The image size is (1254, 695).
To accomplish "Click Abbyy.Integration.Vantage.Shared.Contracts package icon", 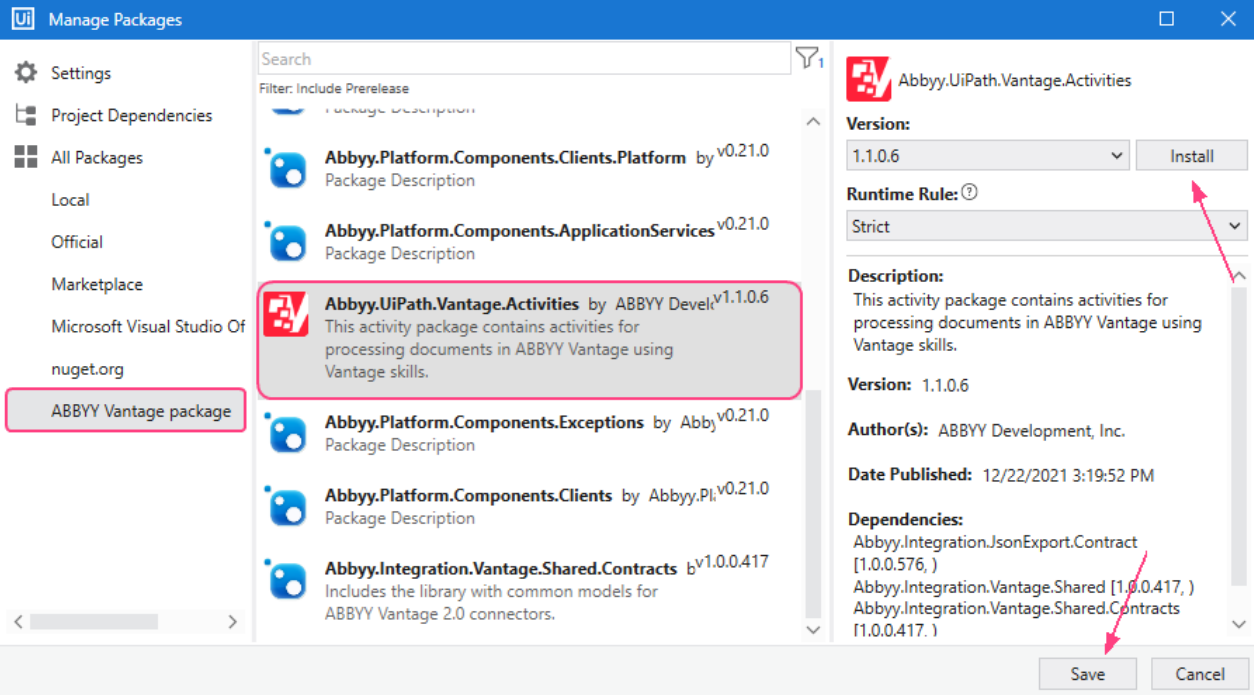I will (x=288, y=579).
